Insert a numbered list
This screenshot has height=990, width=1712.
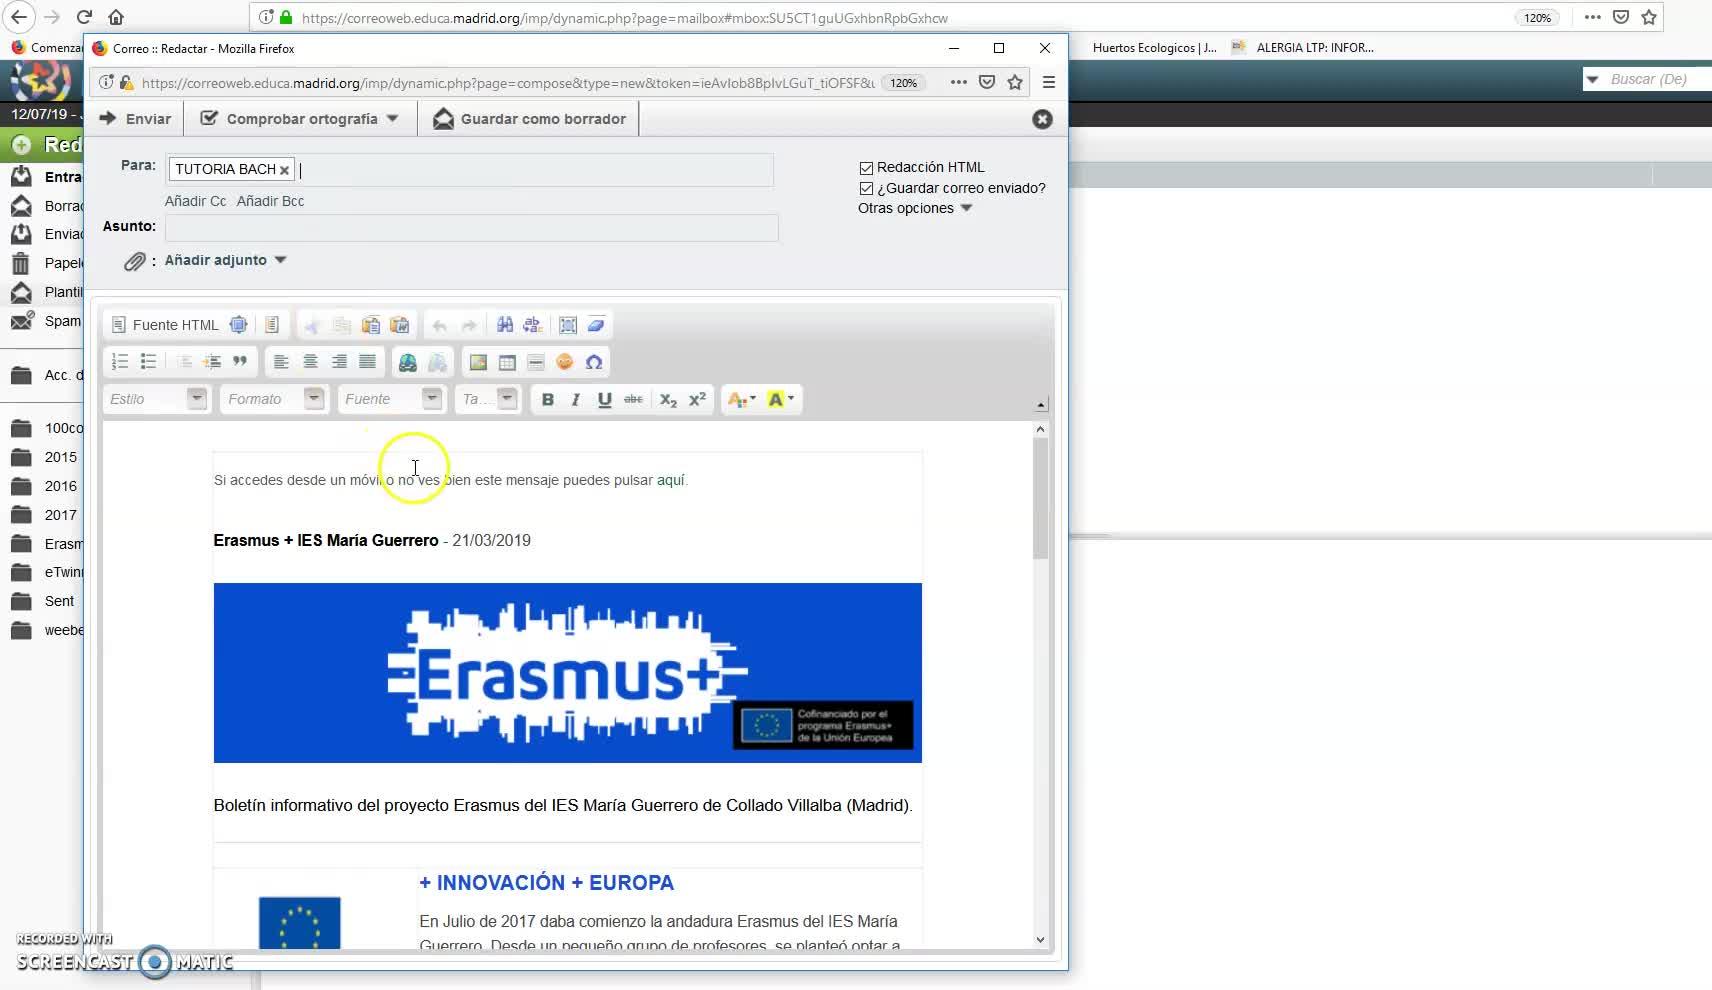pyautogui.click(x=120, y=362)
